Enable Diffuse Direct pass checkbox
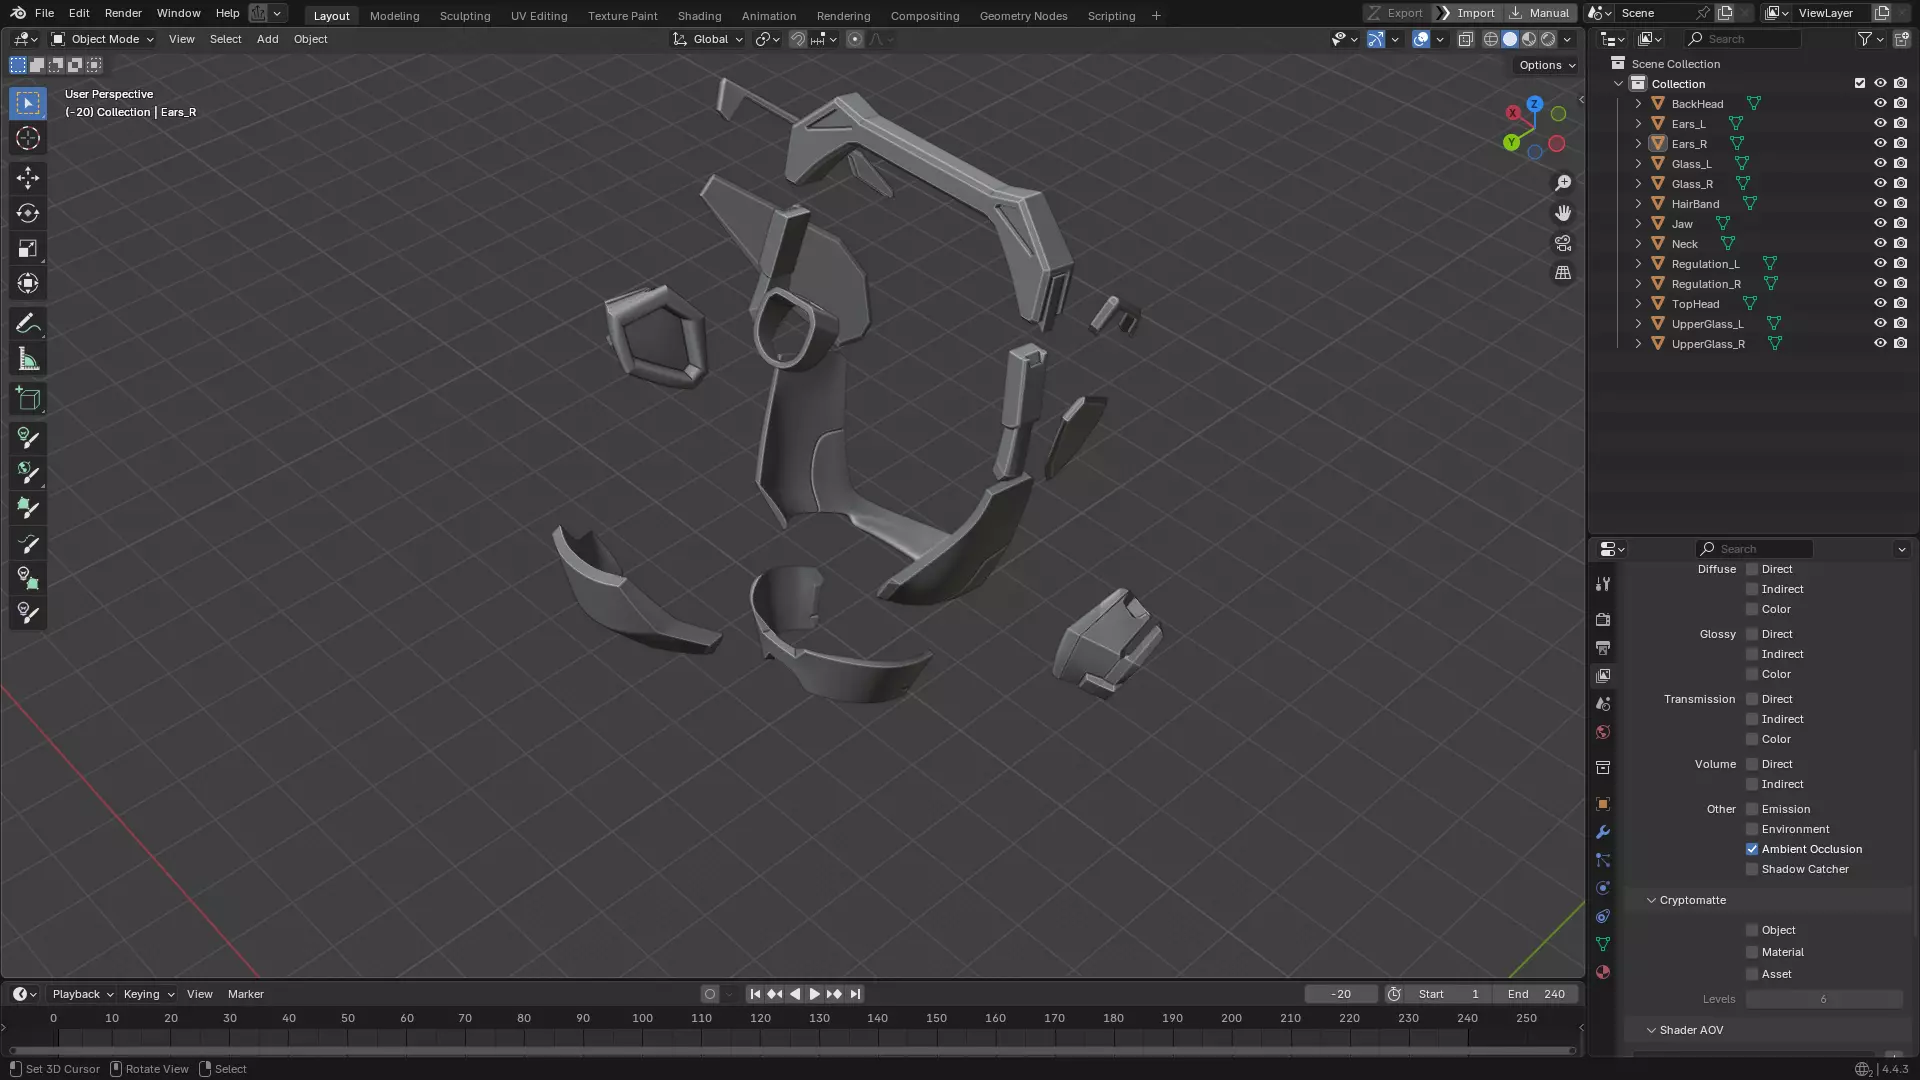1920x1080 pixels. point(1752,569)
